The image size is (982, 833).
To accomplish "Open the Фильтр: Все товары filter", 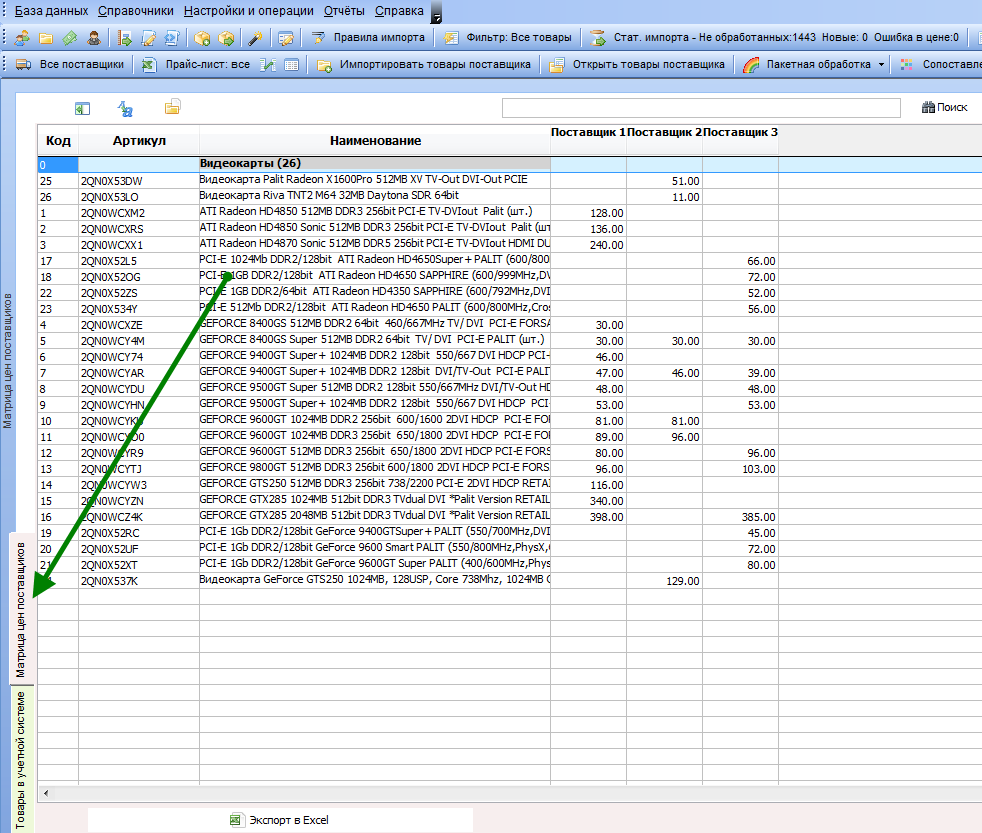I will (x=508, y=38).
